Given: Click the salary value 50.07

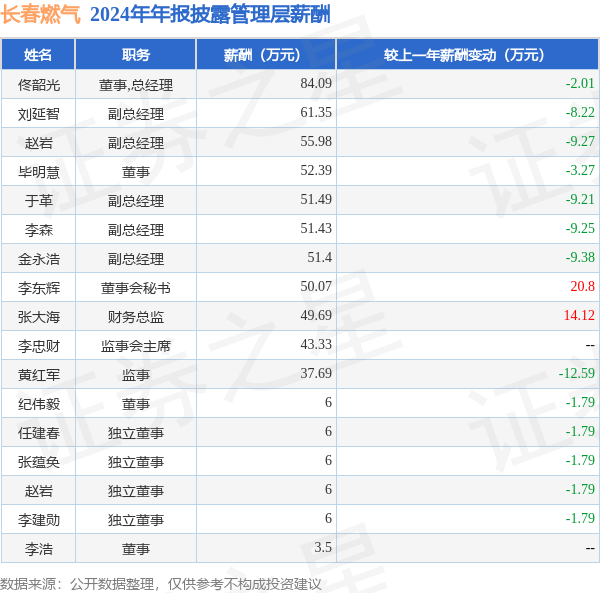Looking at the screenshot, I should 316,287.
